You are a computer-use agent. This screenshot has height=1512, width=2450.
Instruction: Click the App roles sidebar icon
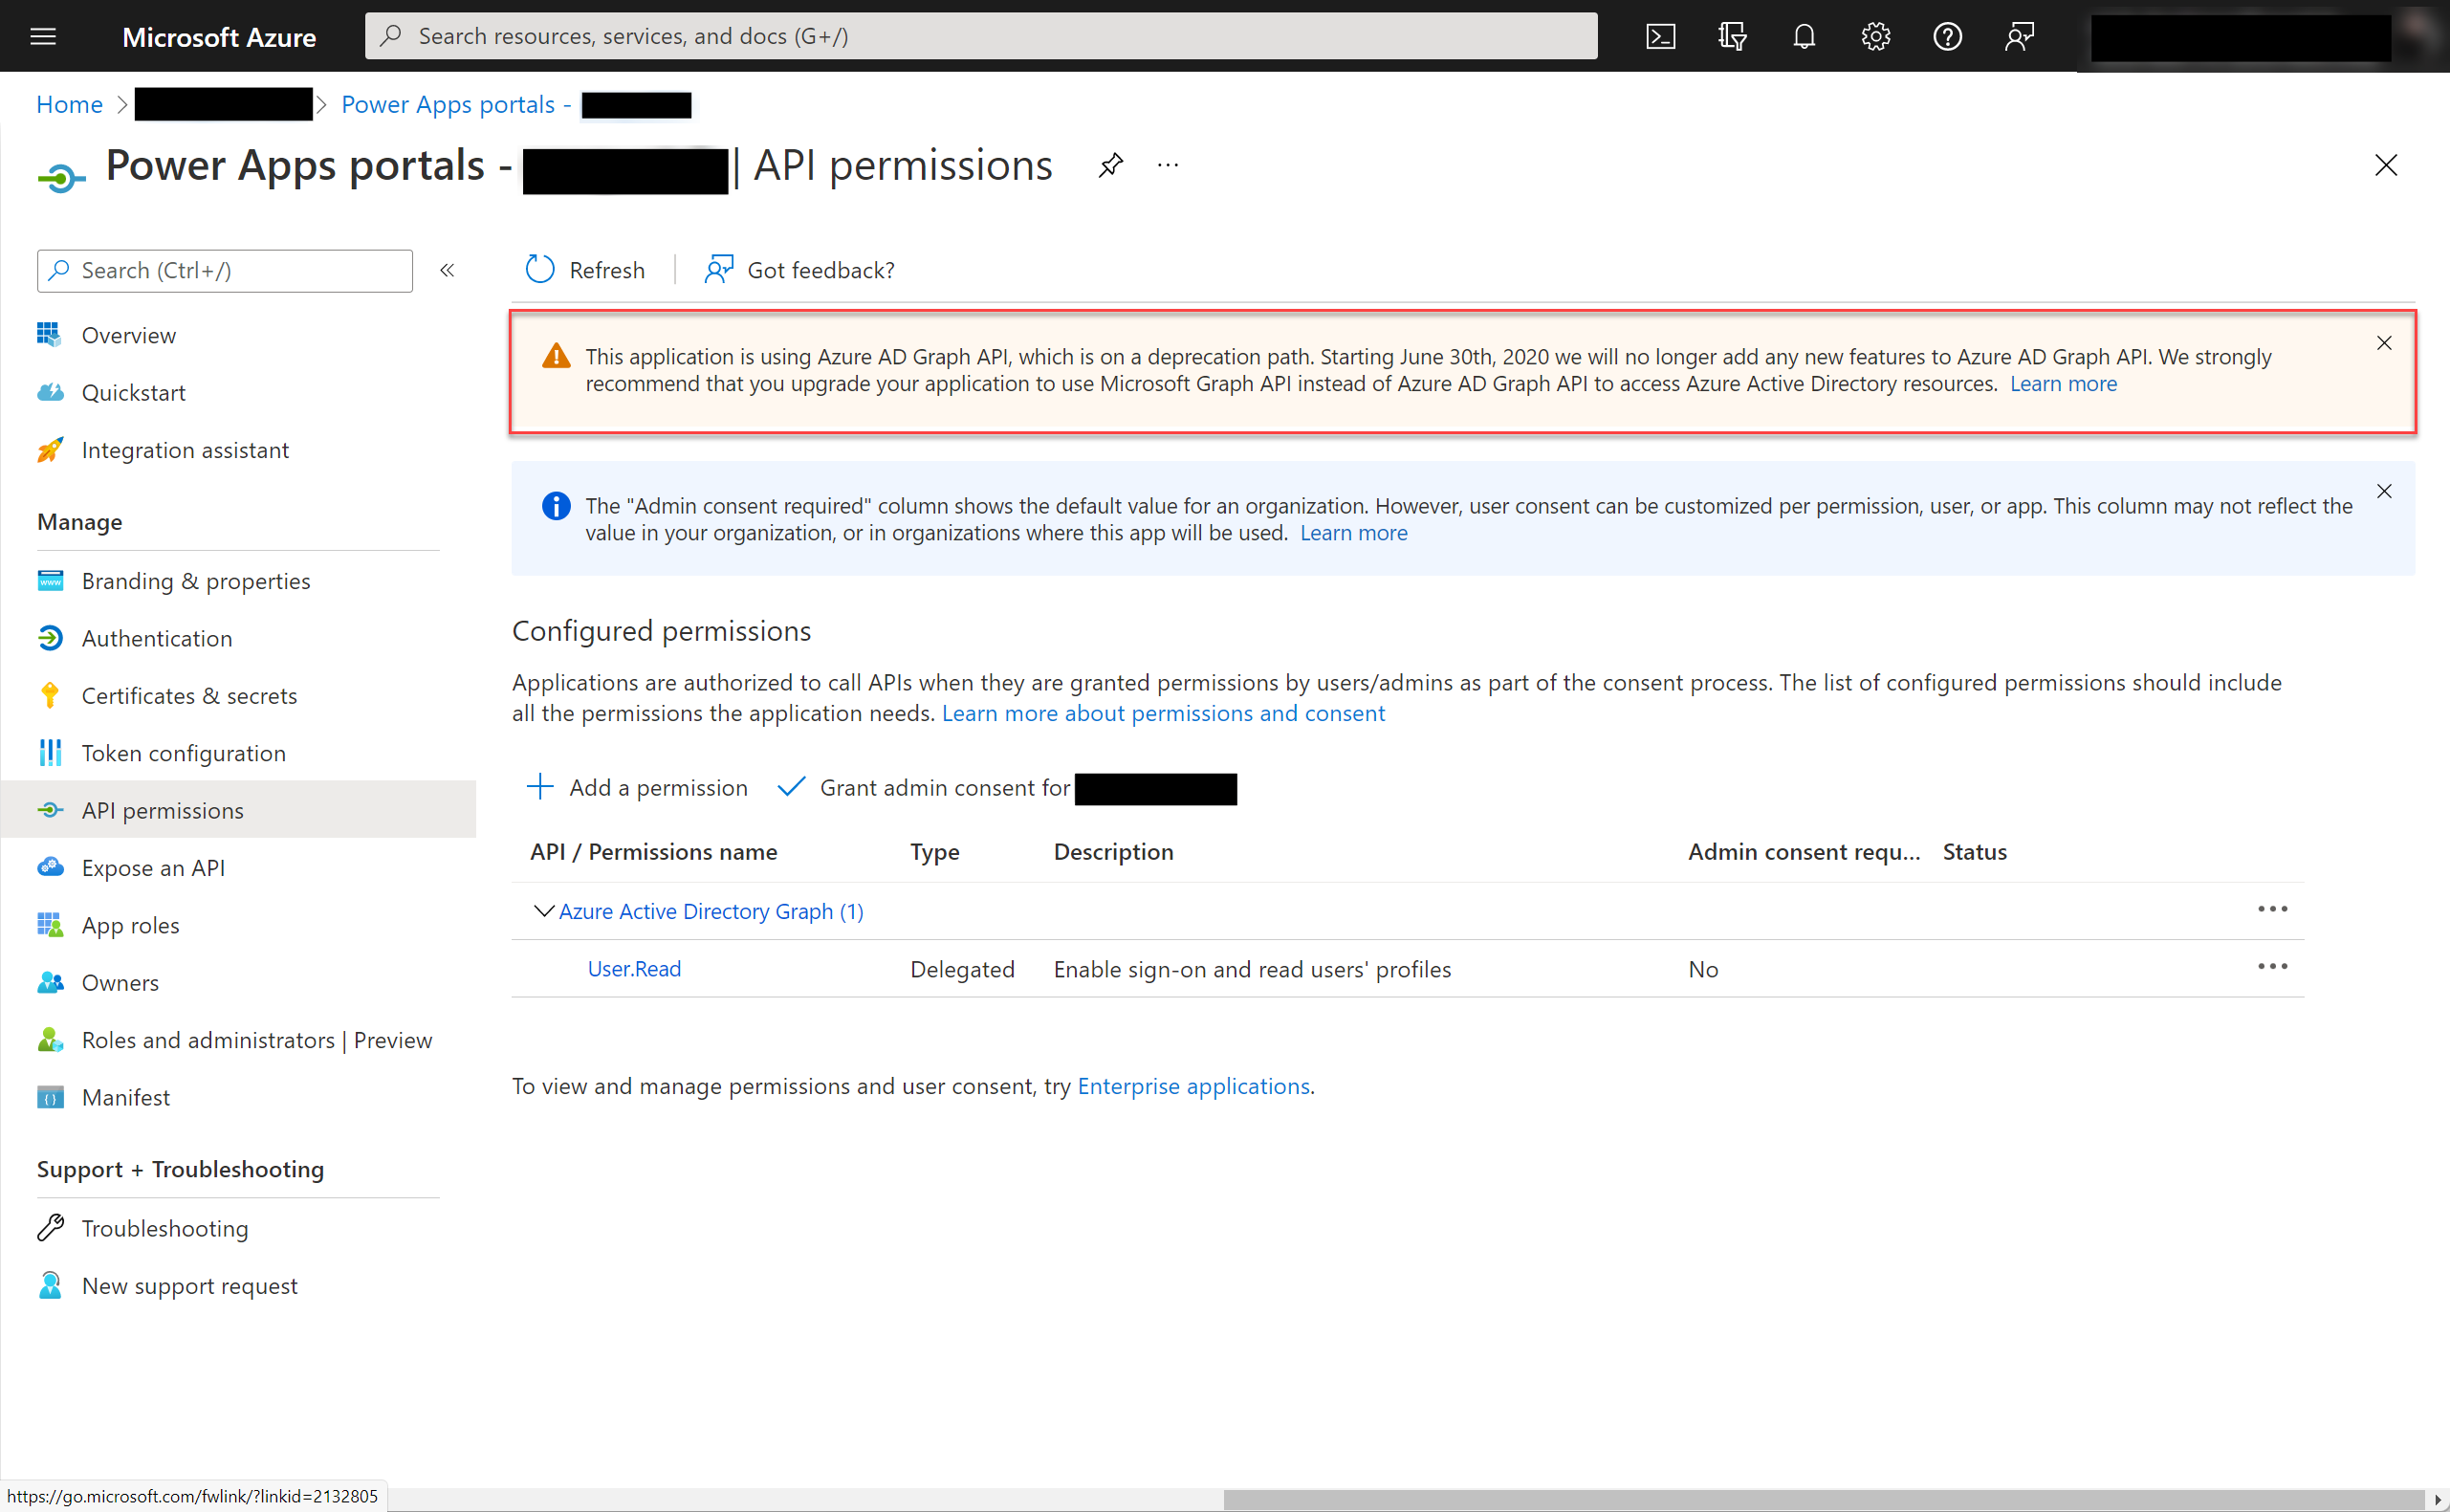point(49,924)
